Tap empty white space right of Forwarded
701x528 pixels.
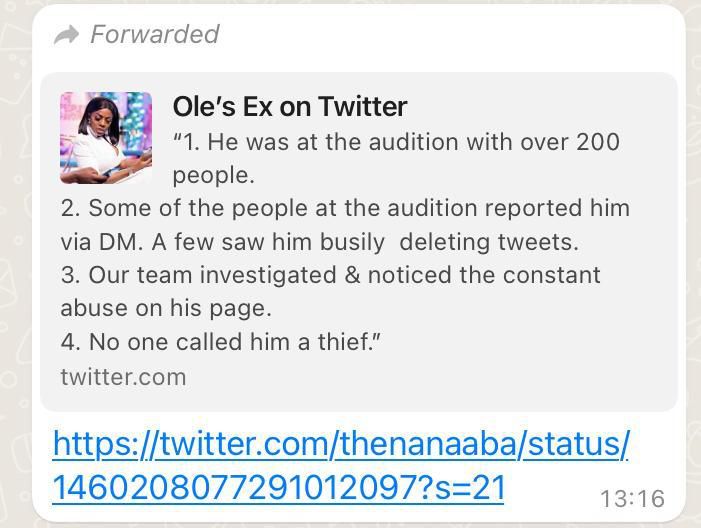[x=450, y=34]
